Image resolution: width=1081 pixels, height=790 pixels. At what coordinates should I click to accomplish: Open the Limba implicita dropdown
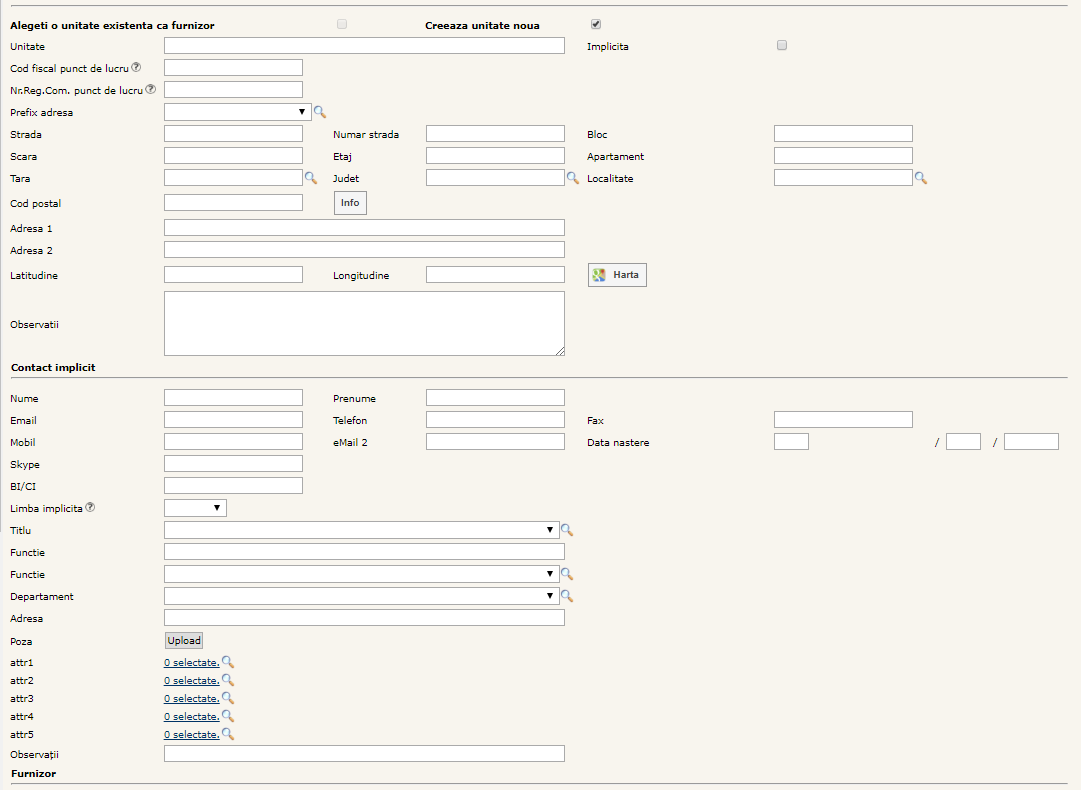click(195, 508)
